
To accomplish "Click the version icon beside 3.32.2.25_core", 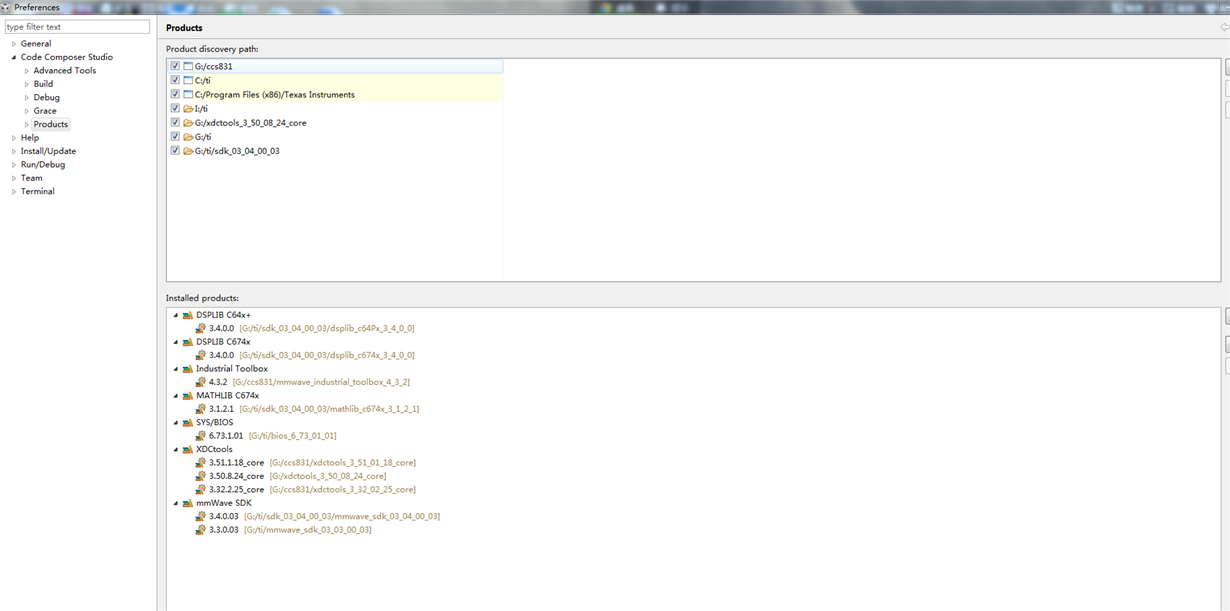I will 201,490.
